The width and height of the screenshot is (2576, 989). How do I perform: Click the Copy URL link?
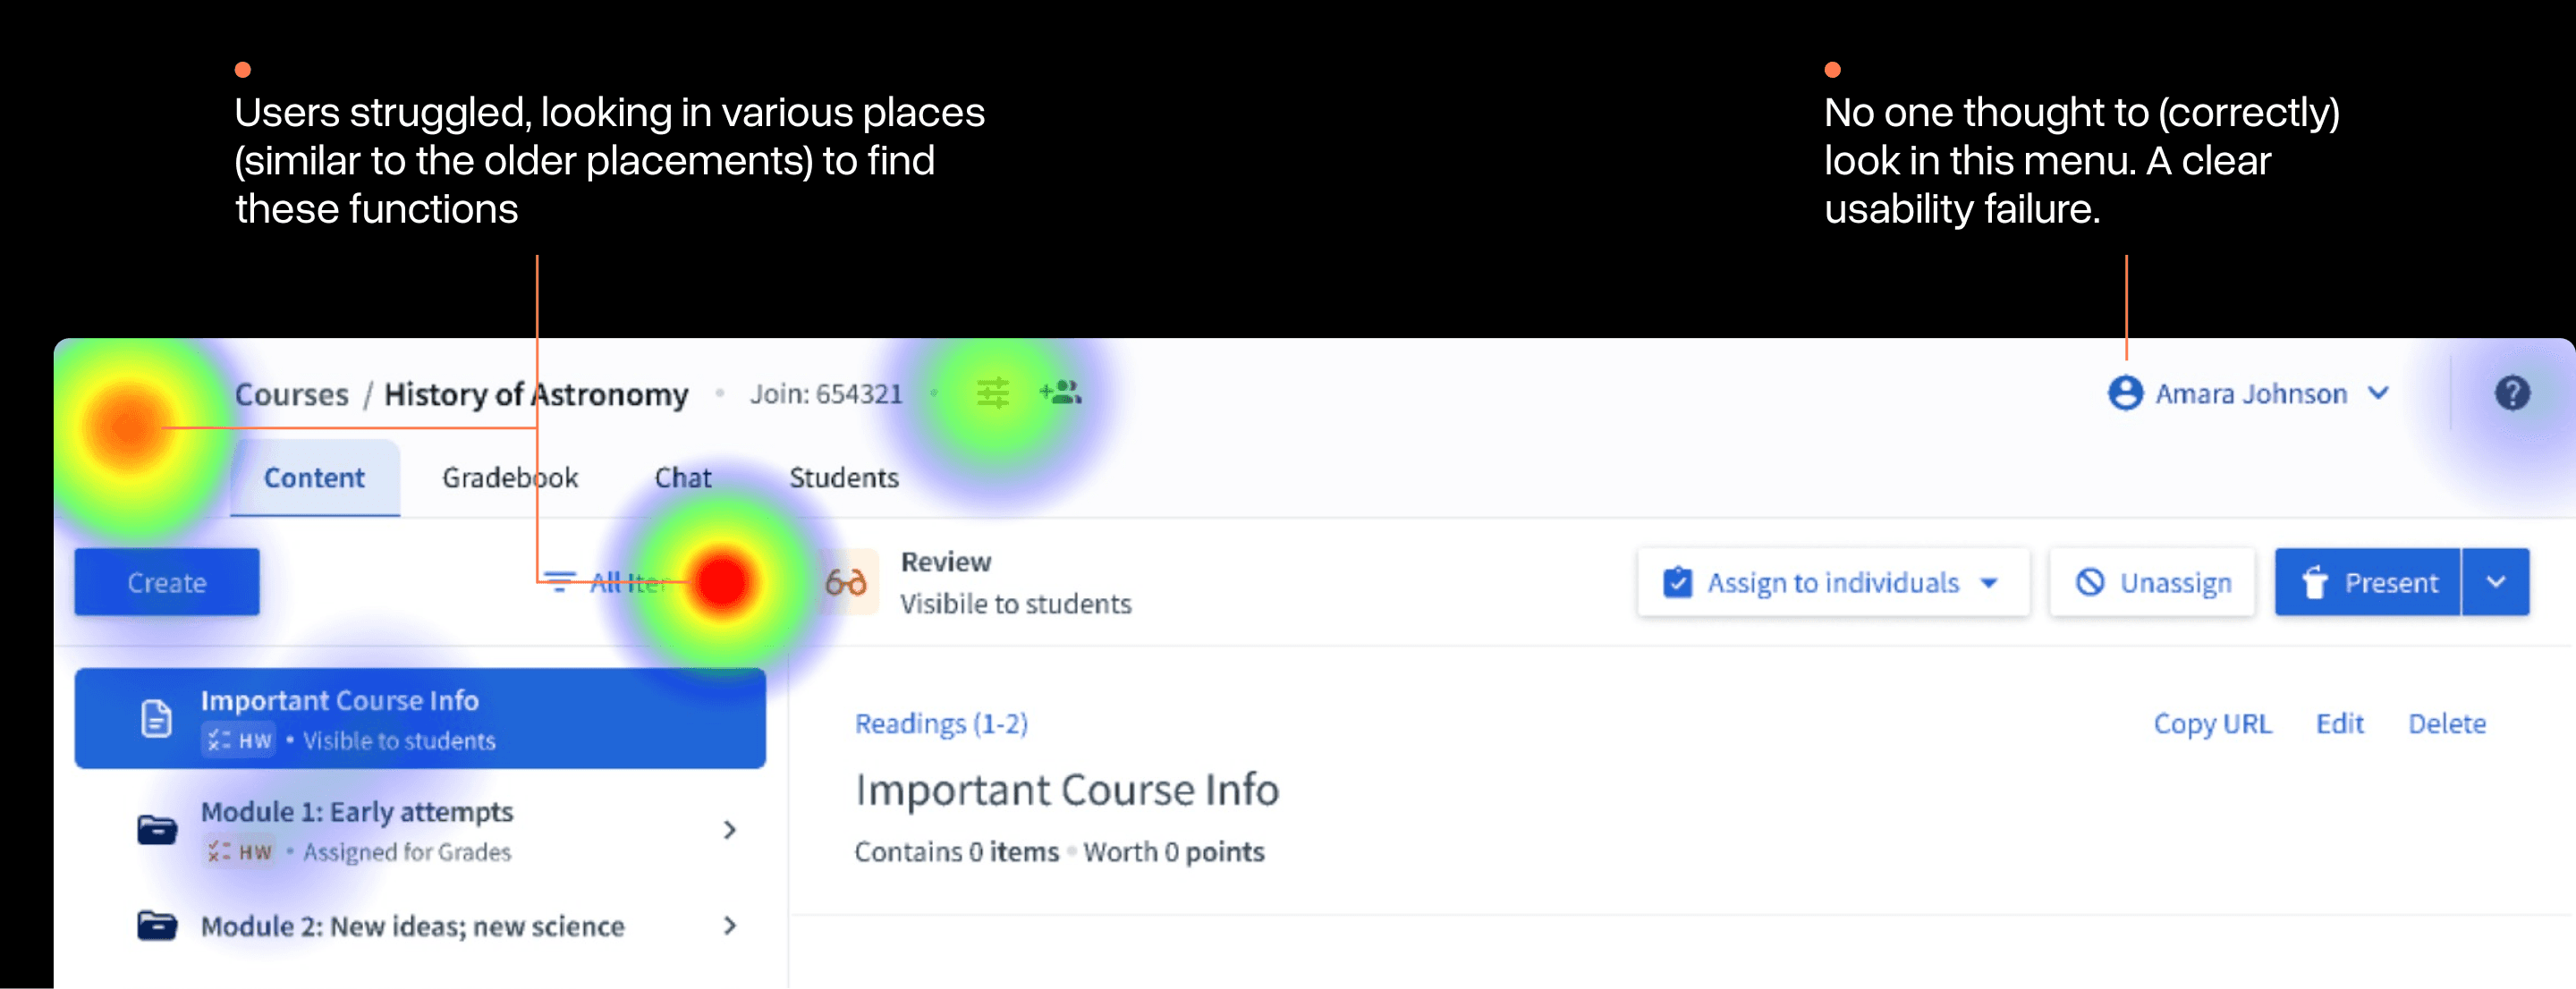pos(2211,723)
